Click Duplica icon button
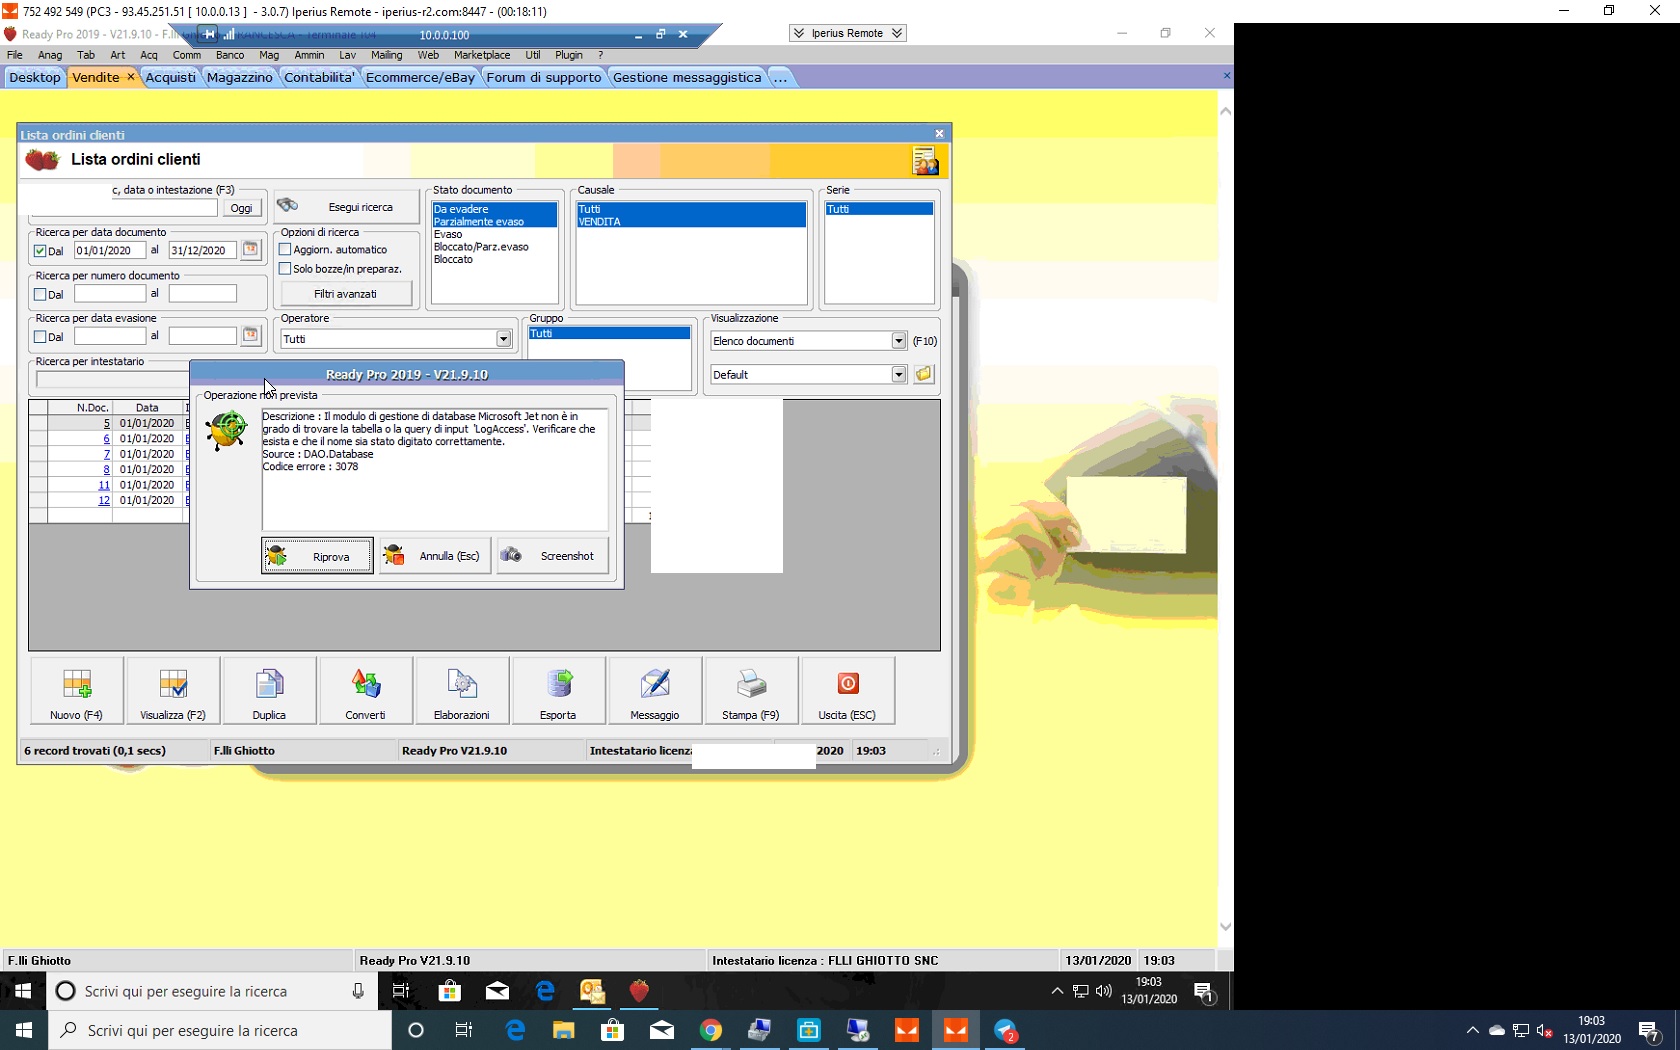 click(269, 691)
